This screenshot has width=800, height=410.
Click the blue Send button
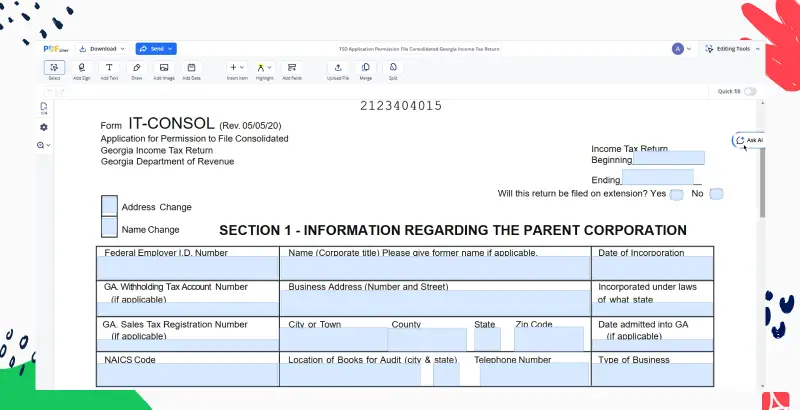coord(156,49)
